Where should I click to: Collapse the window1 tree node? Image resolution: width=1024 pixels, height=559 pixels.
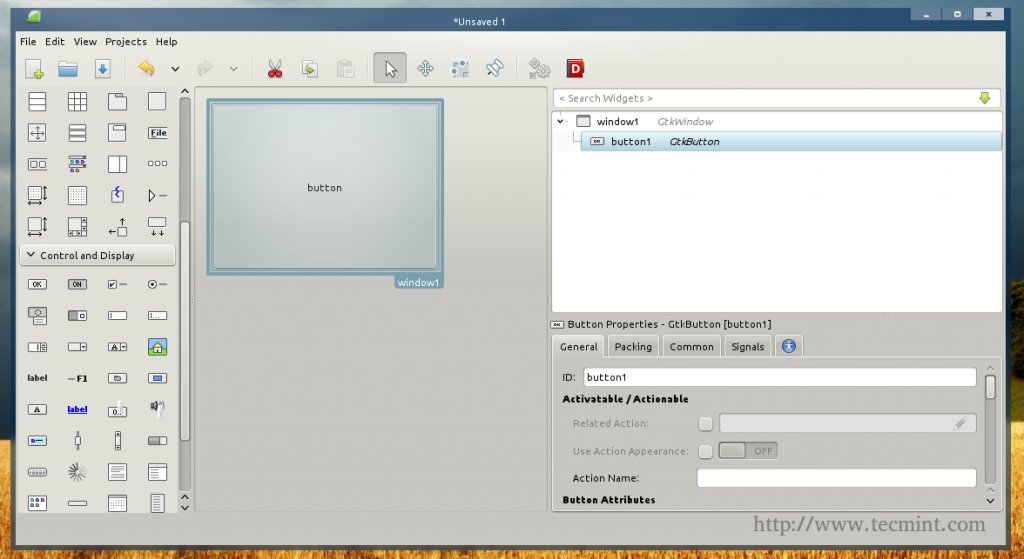click(x=561, y=121)
